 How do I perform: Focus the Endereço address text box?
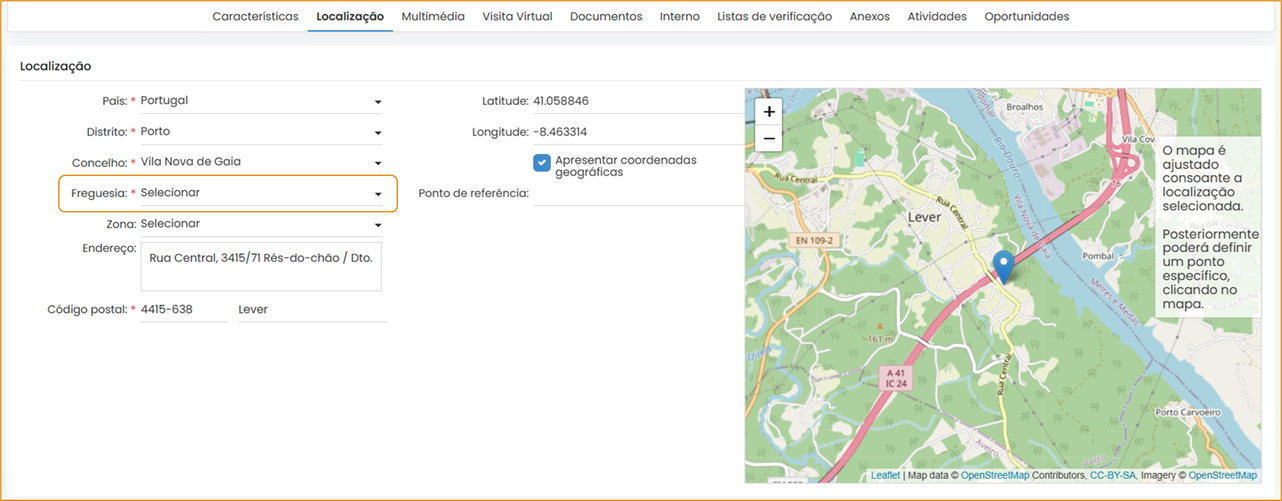click(x=261, y=266)
